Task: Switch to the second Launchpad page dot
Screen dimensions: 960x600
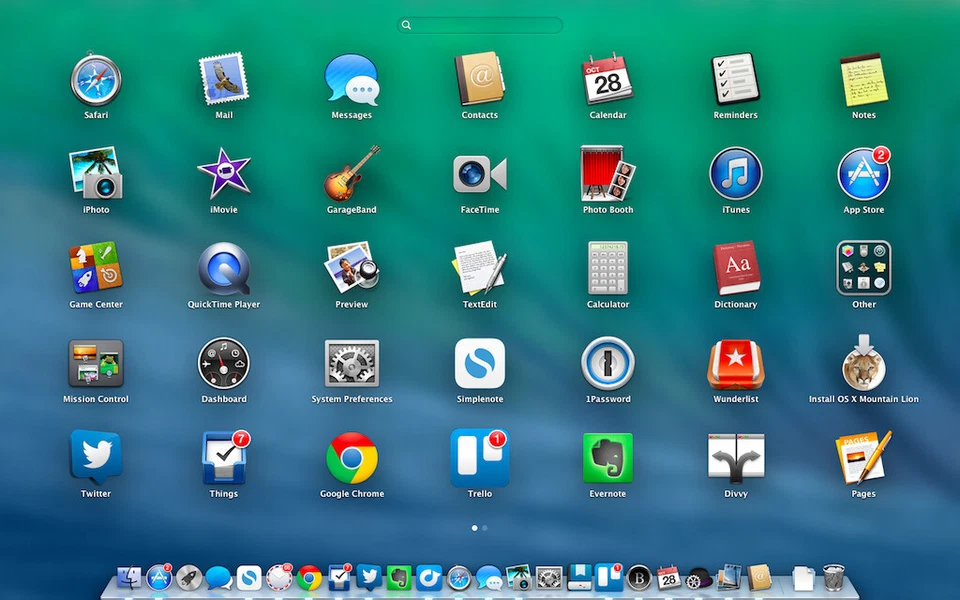Action: [486, 527]
